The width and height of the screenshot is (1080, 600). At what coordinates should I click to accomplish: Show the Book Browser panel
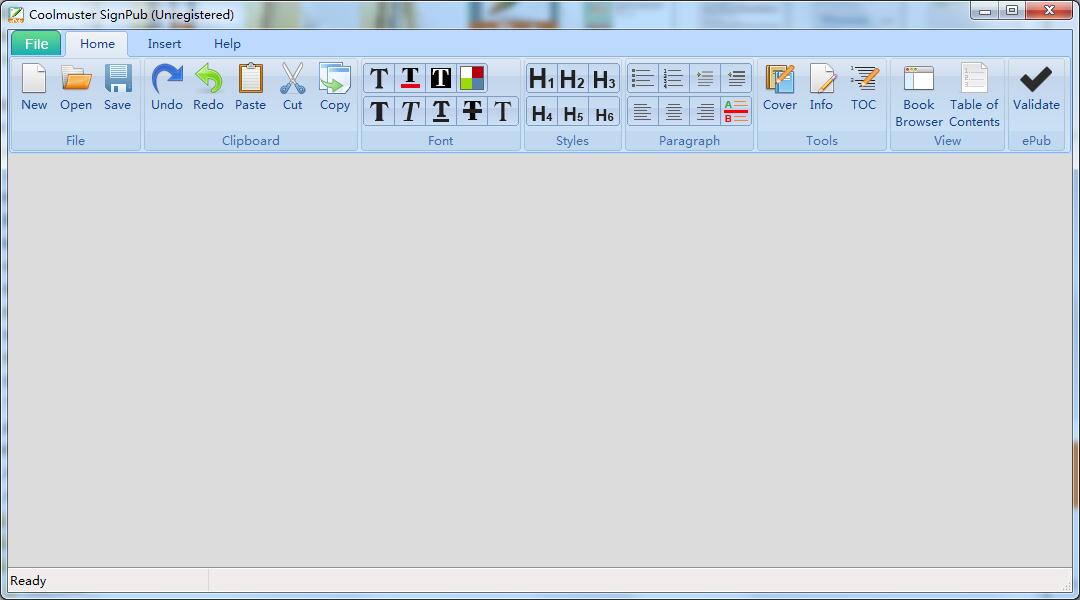coord(919,96)
